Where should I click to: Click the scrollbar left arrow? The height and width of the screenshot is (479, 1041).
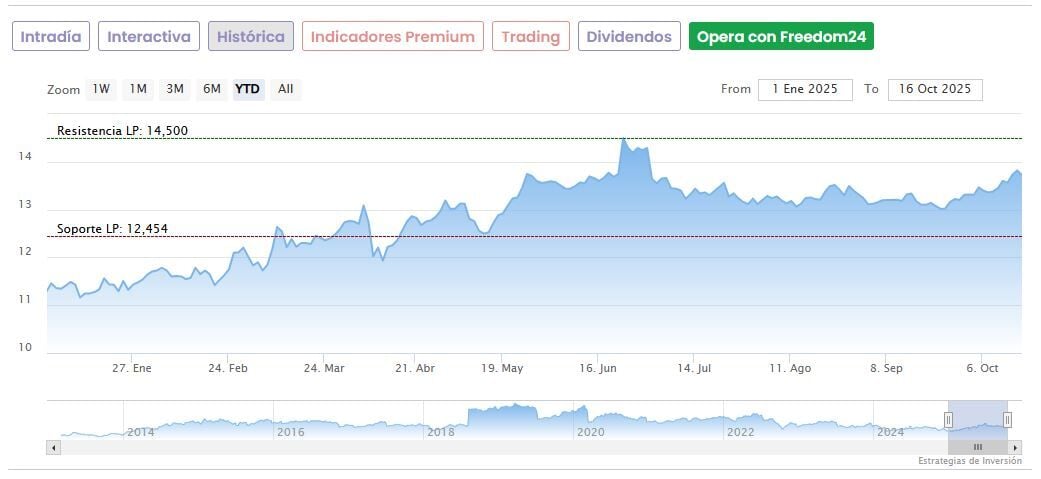[x=54, y=448]
